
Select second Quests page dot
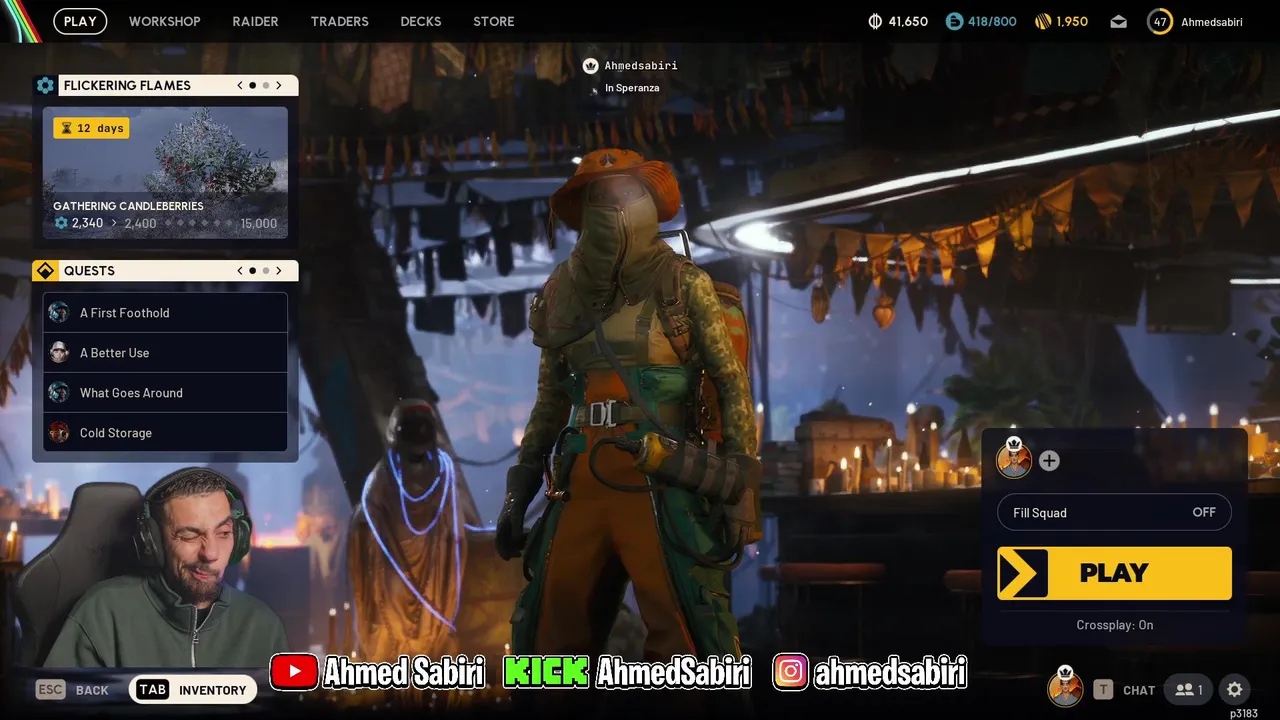click(265, 271)
